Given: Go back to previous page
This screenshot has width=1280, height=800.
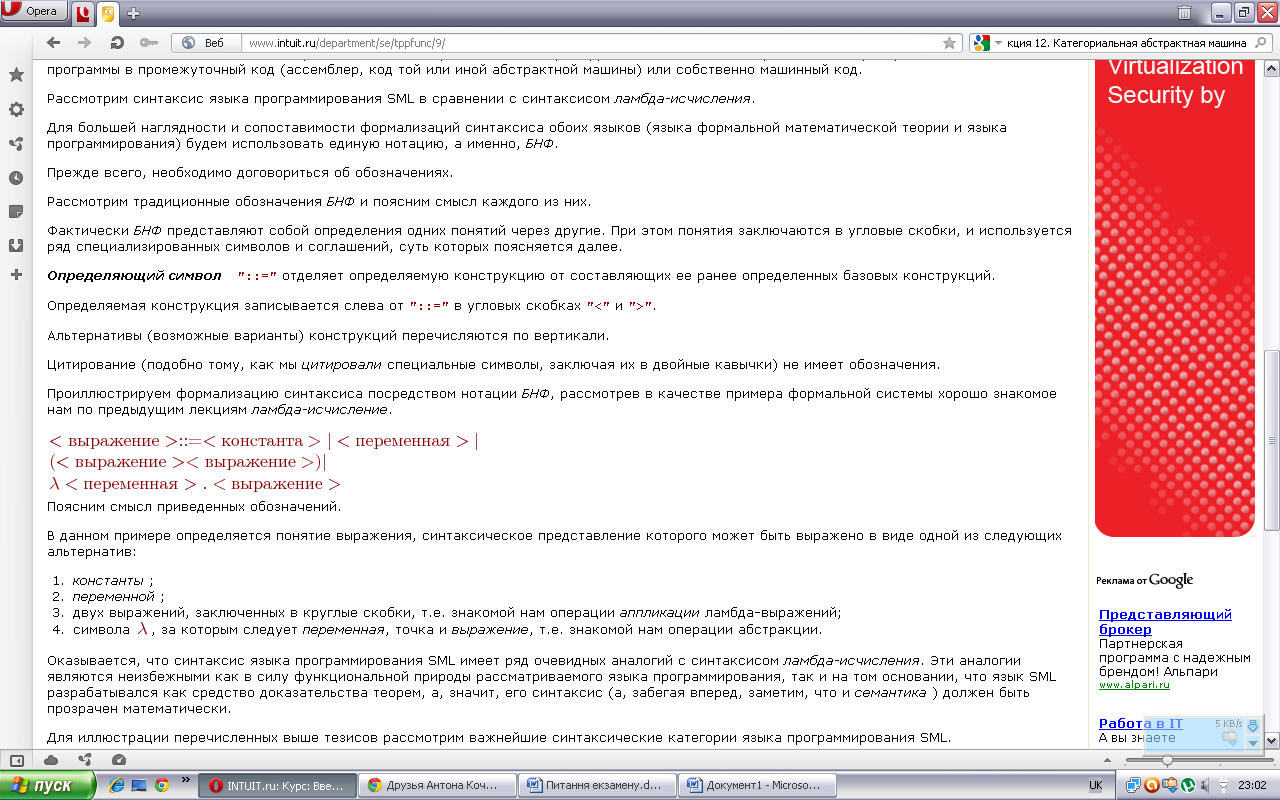Looking at the screenshot, I should point(54,43).
